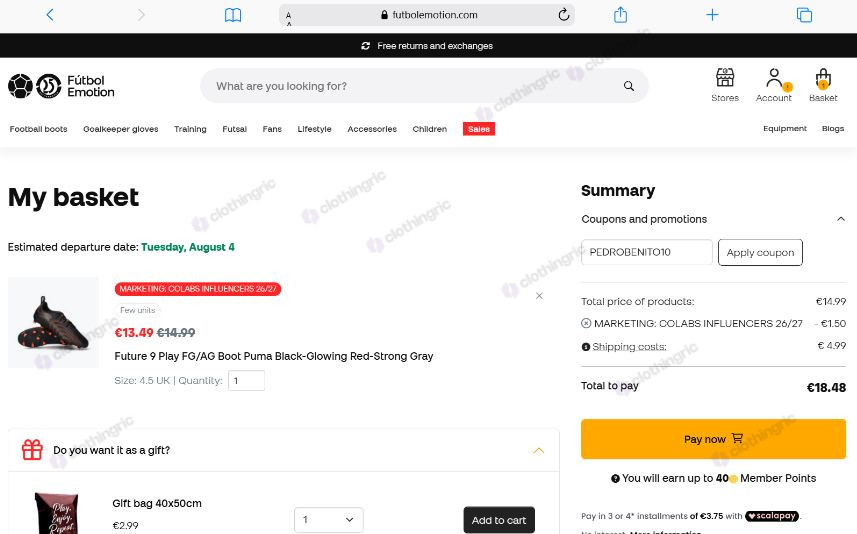Image resolution: width=857 pixels, height=534 pixels.
Task: Click the Member Points help icon
Action: click(x=615, y=478)
